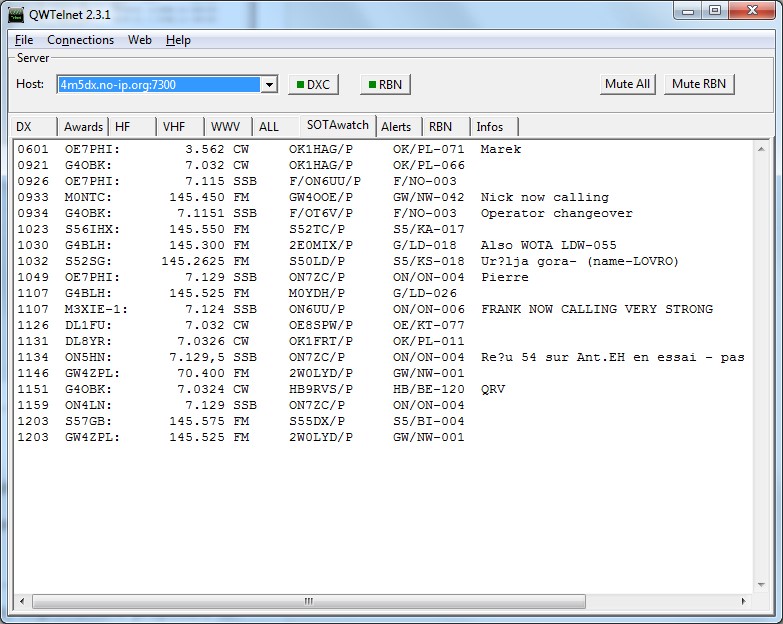Screen dimensions: 783x624
Task: Select the VHF tab
Action: 174,127
